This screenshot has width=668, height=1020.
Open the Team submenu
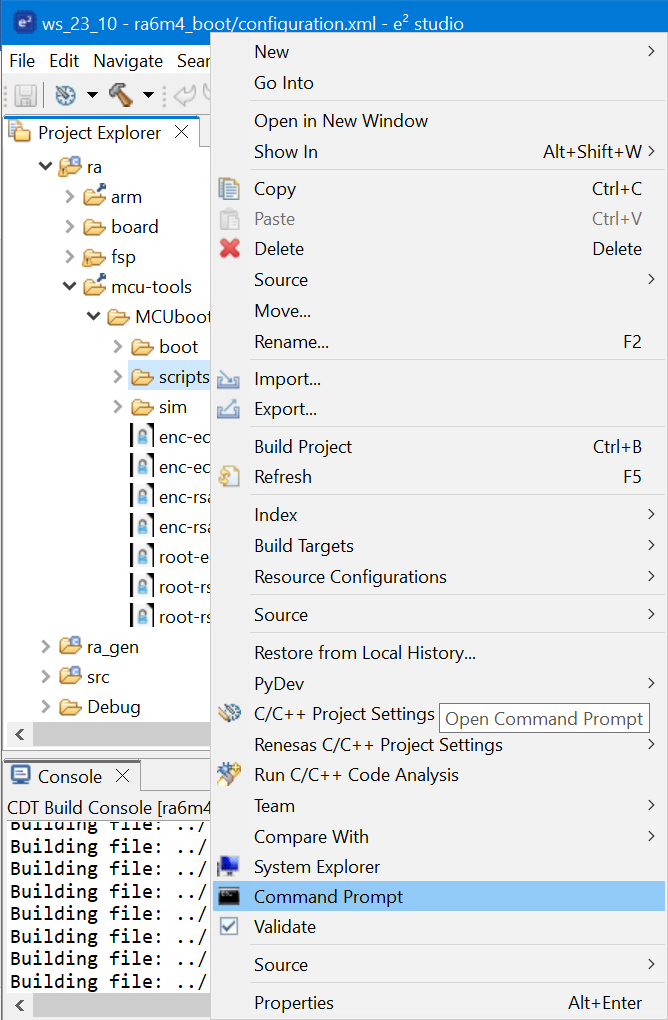(439, 805)
